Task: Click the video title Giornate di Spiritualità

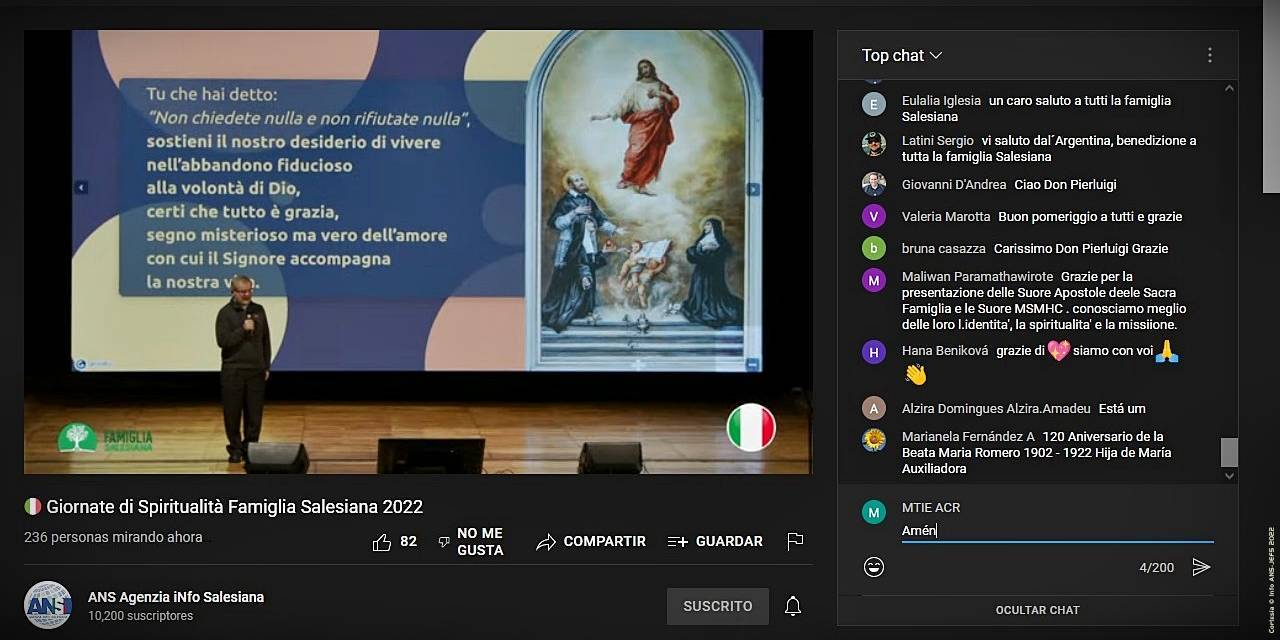Action: (x=235, y=507)
